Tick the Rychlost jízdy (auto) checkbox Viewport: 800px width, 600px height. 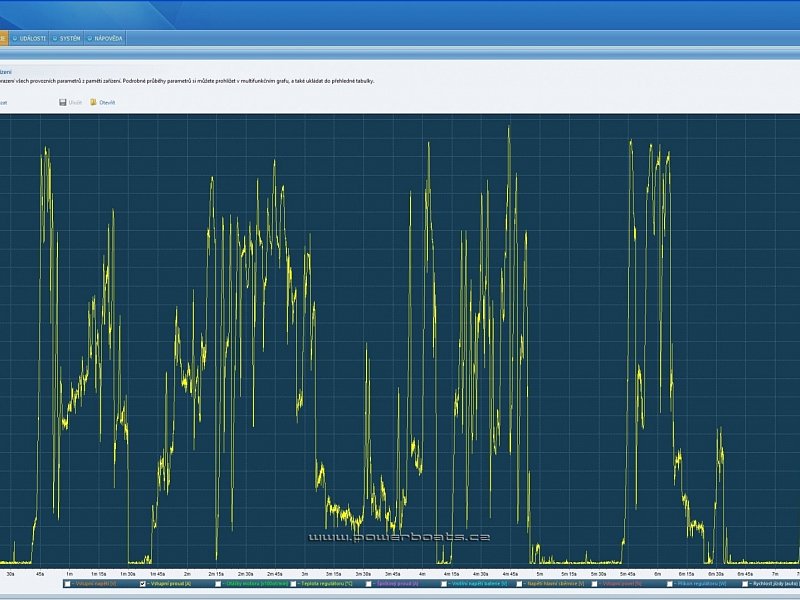click(x=745, y=584)
